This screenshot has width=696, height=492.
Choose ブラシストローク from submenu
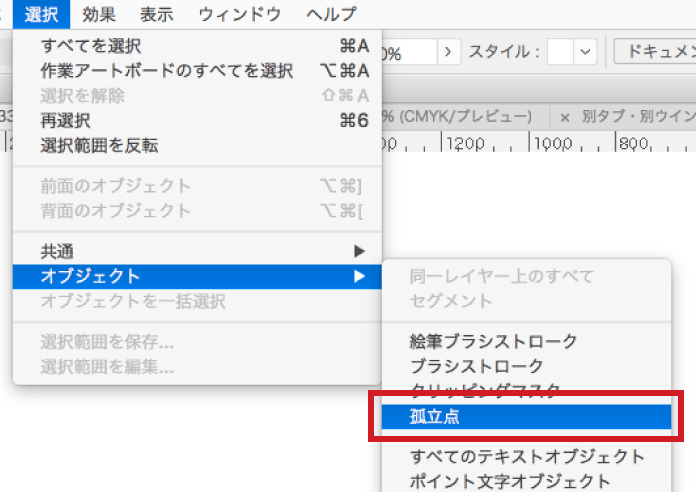tap(477, 366)
